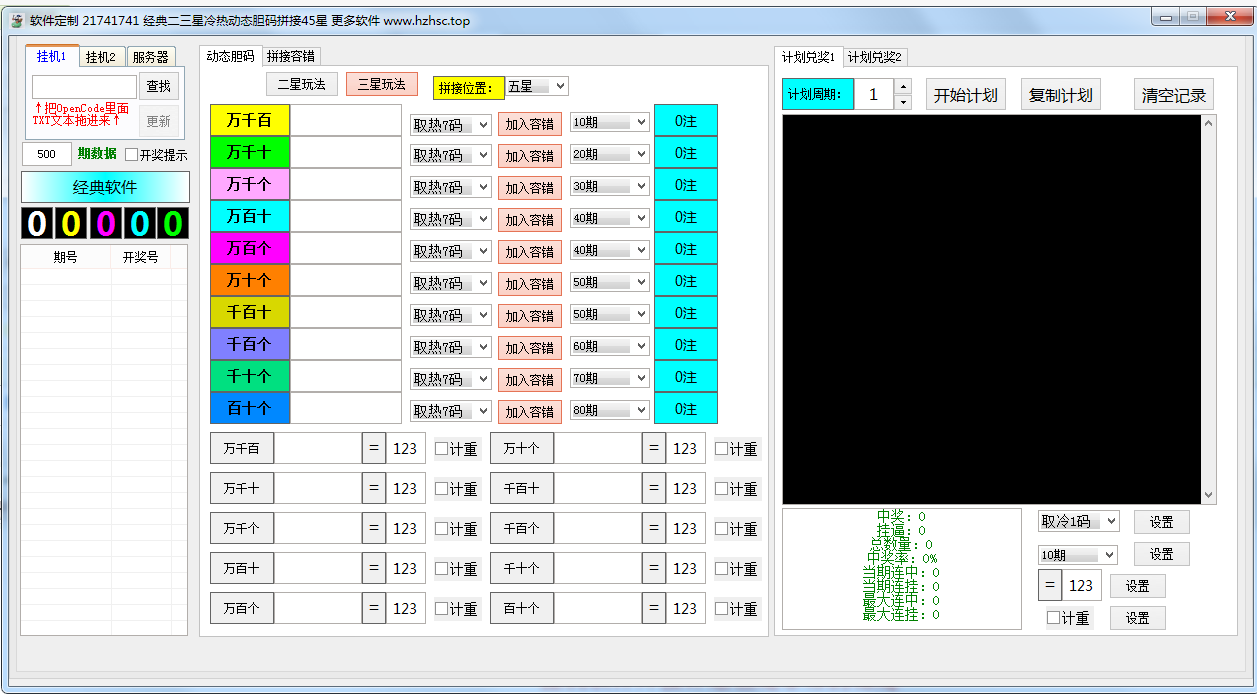Toggle 计重 checkbox for lower 万千十 row

pos(441,489)
